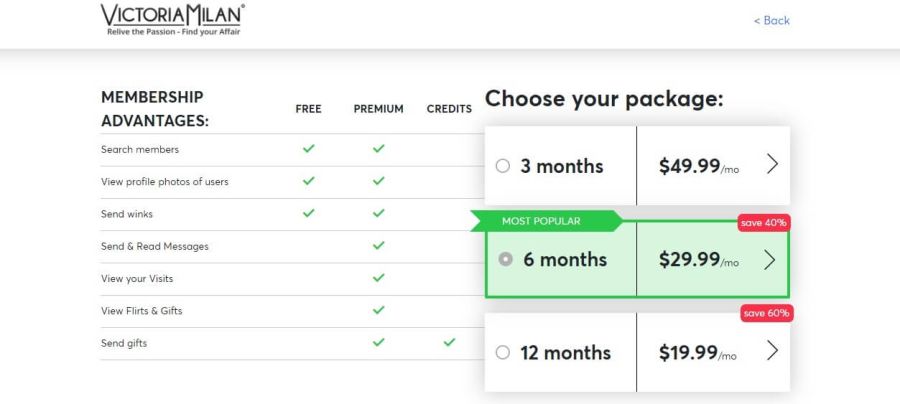Click the arrow for the 6 months package

click(769, 260)
